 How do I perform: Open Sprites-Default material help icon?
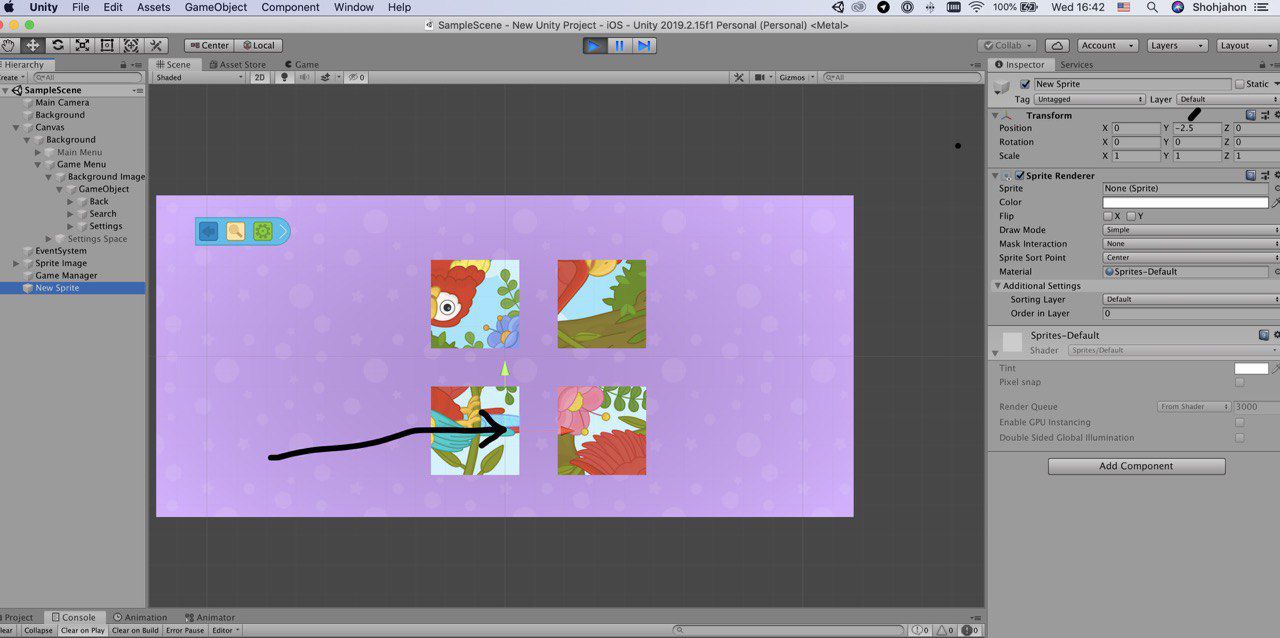1264,335
